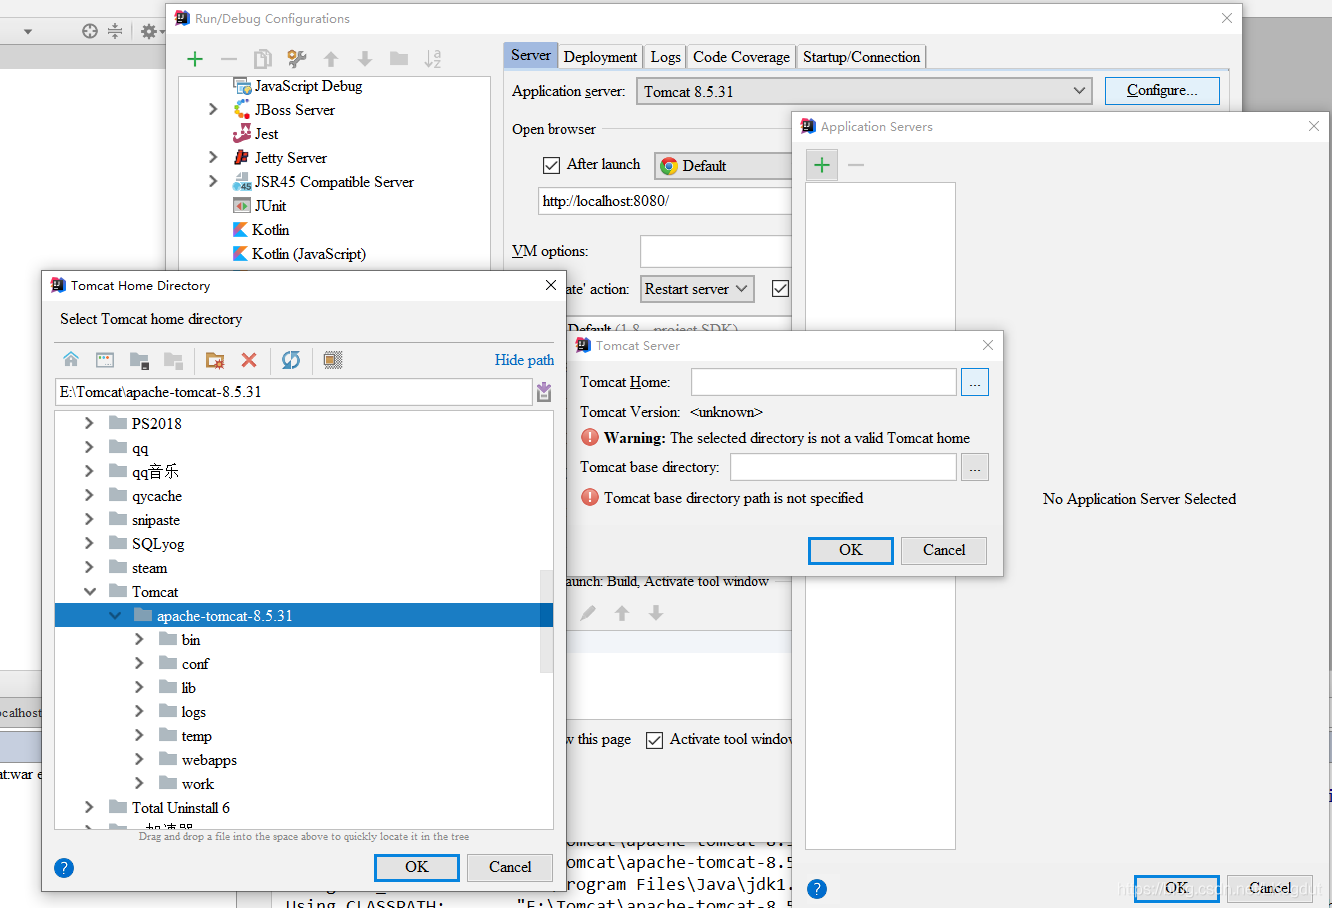Open the Default browser dropdown
The image size is (1332, 908).
[722, 166]
